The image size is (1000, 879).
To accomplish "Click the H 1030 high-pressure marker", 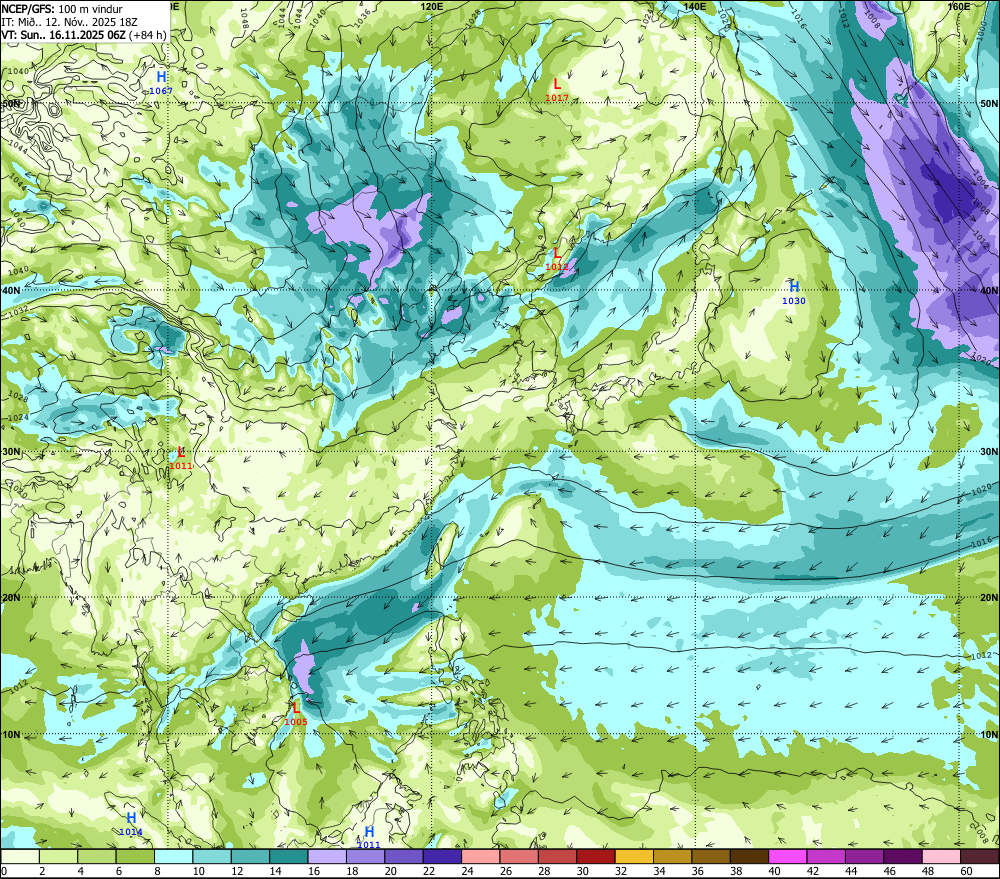I will tap(794, 293).
